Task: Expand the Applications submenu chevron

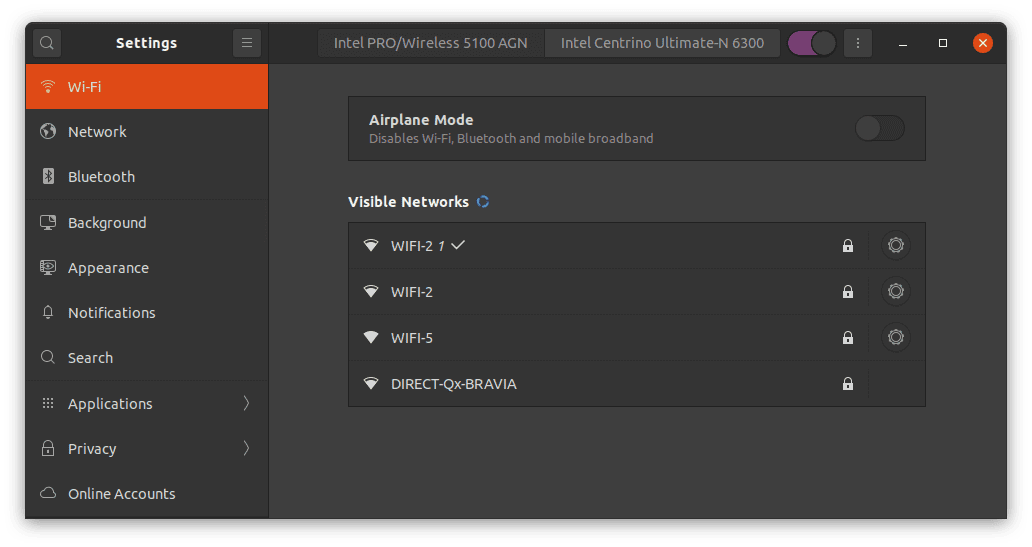Action: point(246,404)
